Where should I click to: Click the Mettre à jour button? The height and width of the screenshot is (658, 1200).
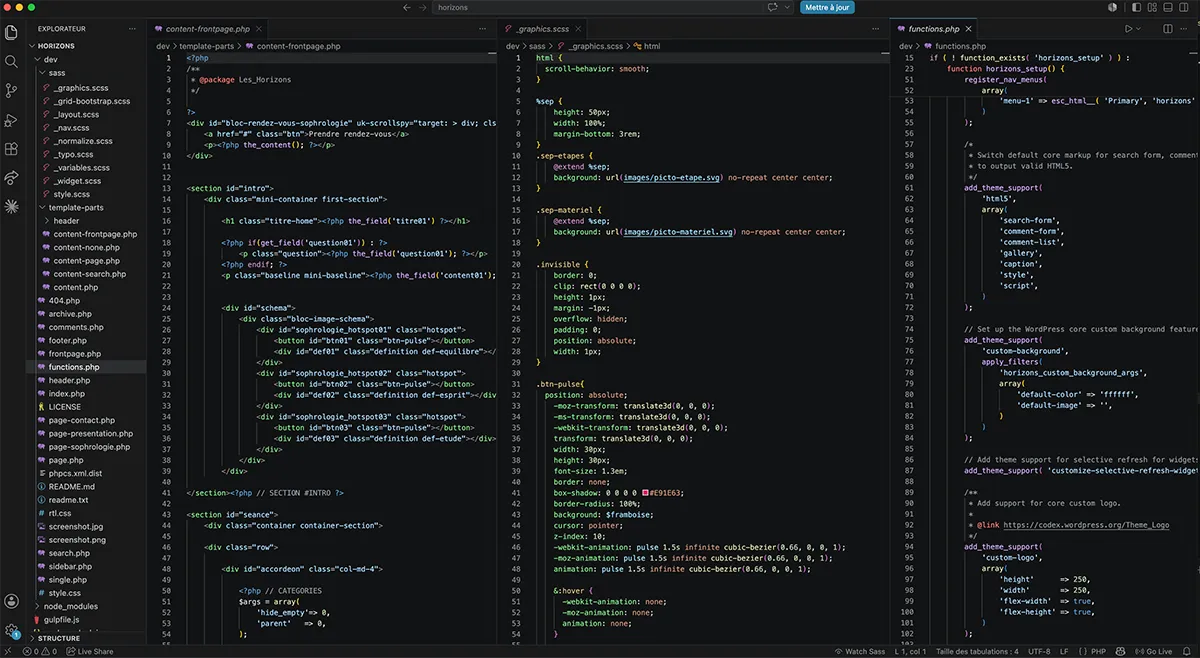point(827,7)
